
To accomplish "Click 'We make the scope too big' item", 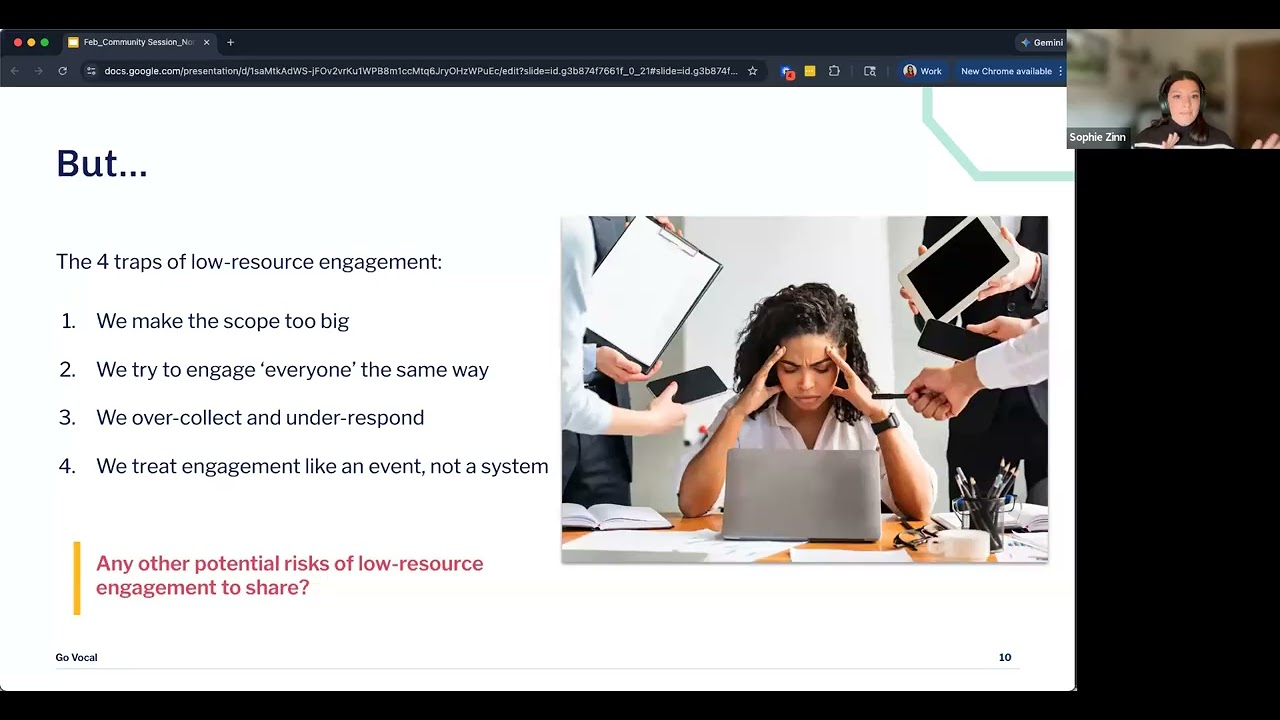I will 222,321.
